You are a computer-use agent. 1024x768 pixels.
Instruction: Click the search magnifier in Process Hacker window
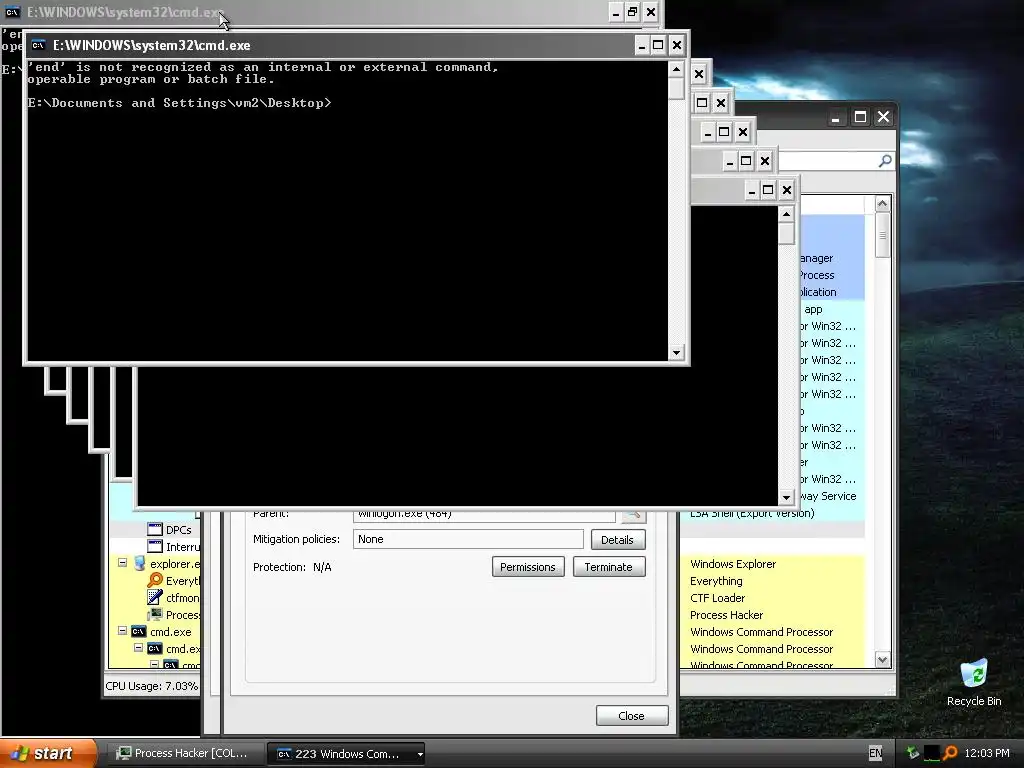click(885, 161)
